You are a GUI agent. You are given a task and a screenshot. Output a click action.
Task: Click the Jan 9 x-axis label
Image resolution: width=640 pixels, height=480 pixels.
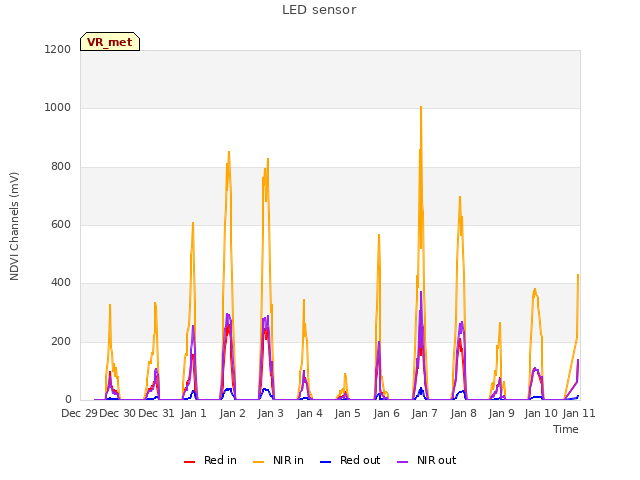pyautogui.click(x=501, y=413)
